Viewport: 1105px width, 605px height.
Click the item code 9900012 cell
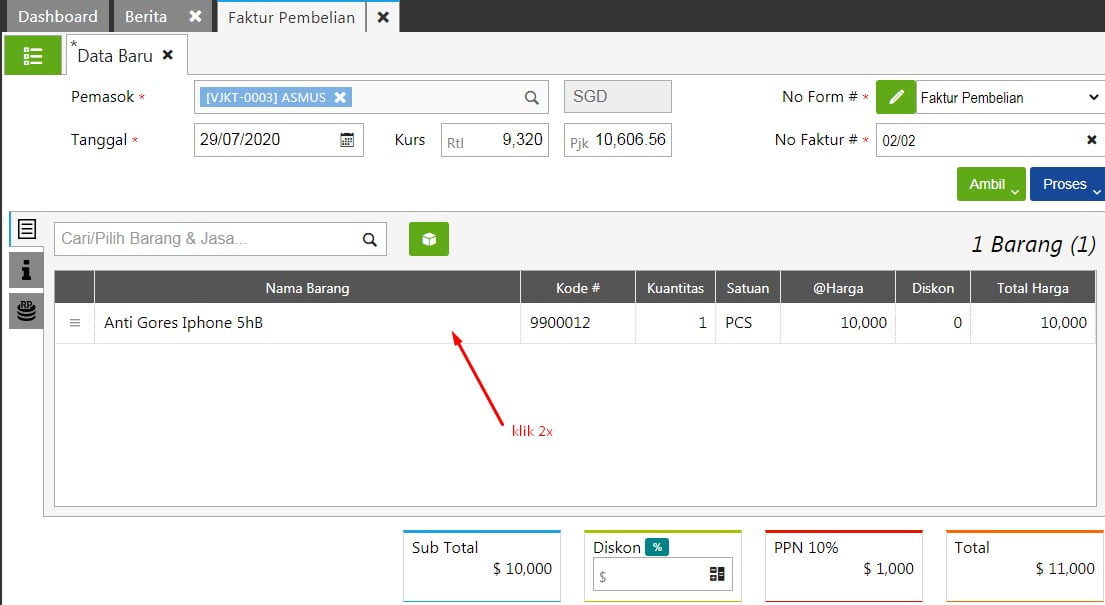coord(578,323)
